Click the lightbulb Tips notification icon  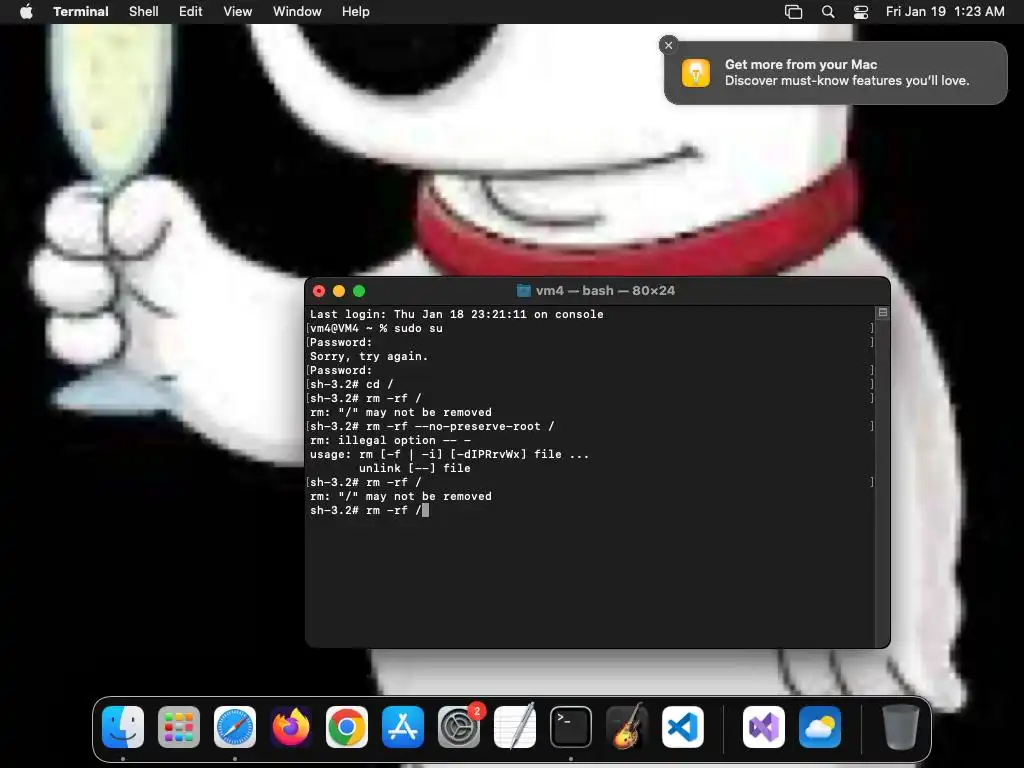point(696,72)
